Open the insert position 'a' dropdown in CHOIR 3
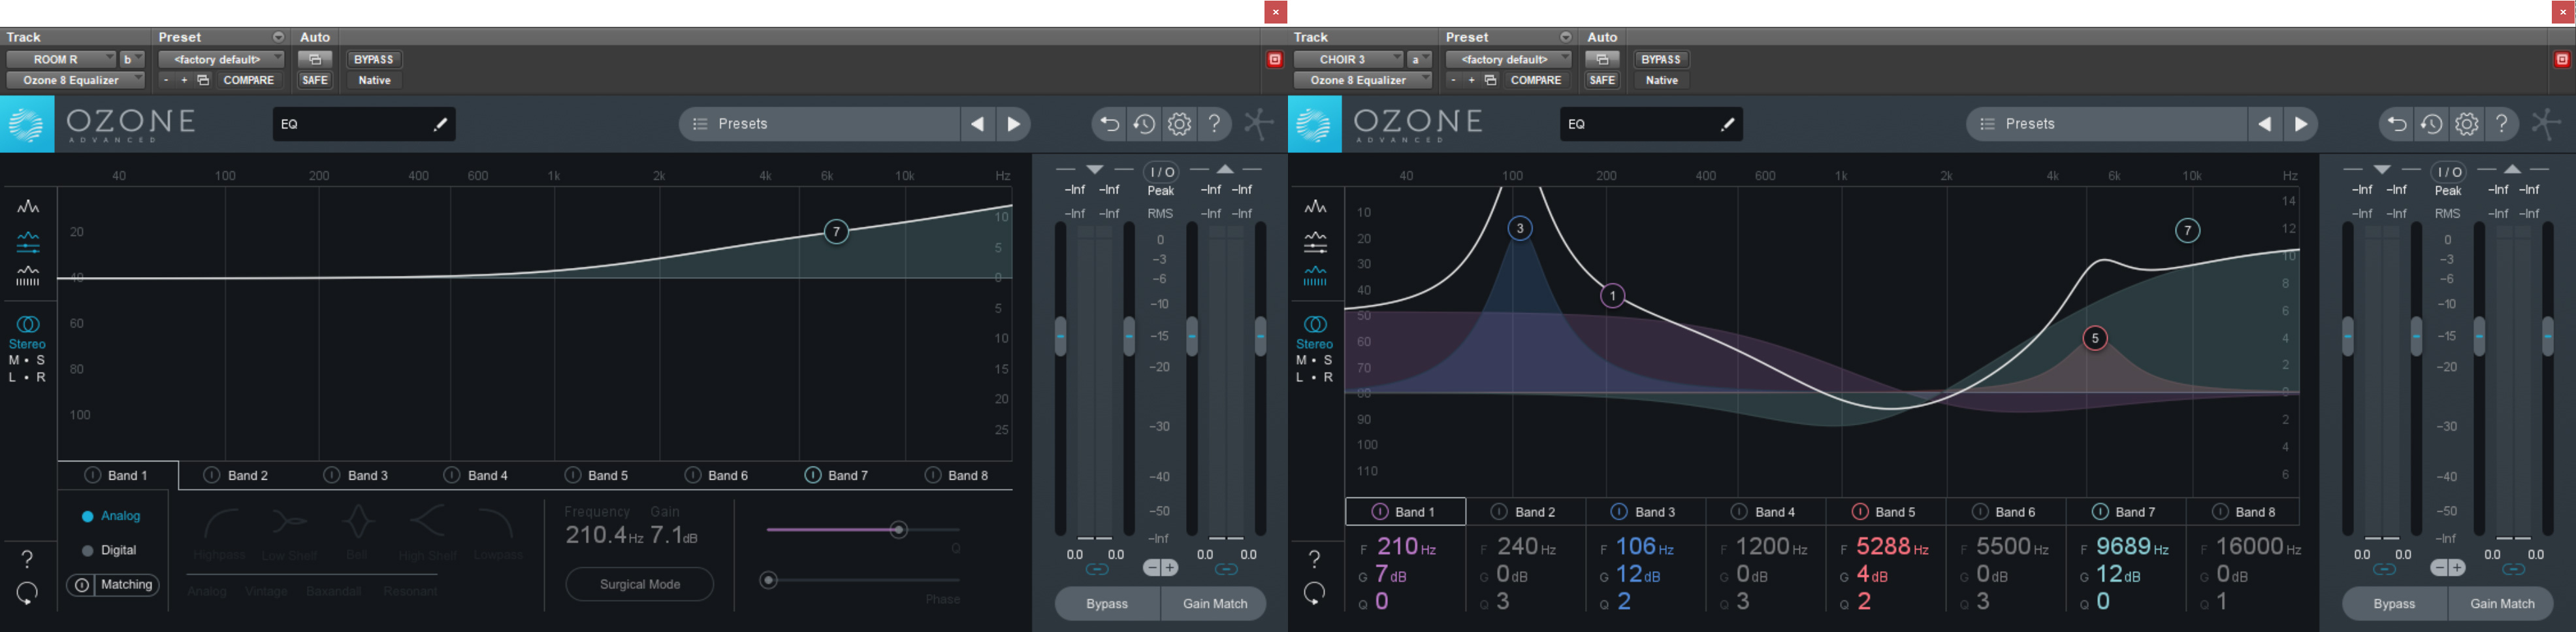 coord(1419,60)
